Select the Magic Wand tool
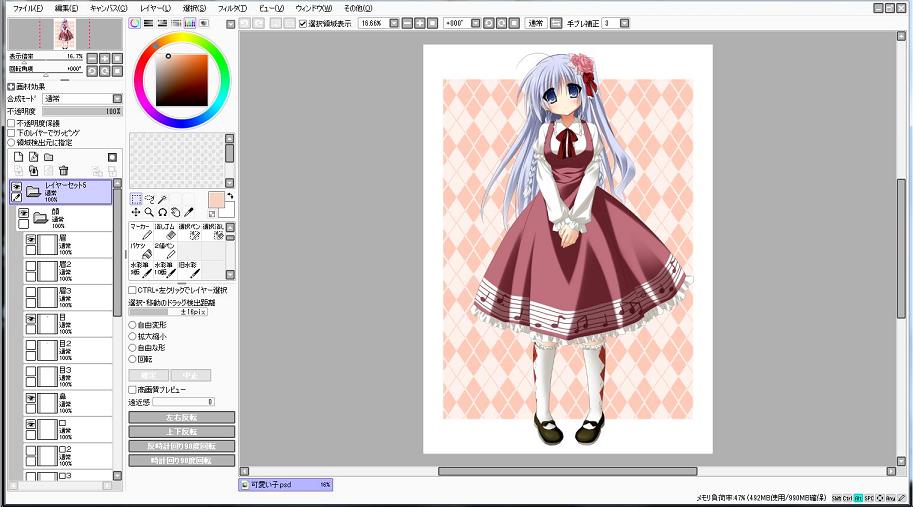The width and height of the screenshot is (913, 507). coord(162,199)
